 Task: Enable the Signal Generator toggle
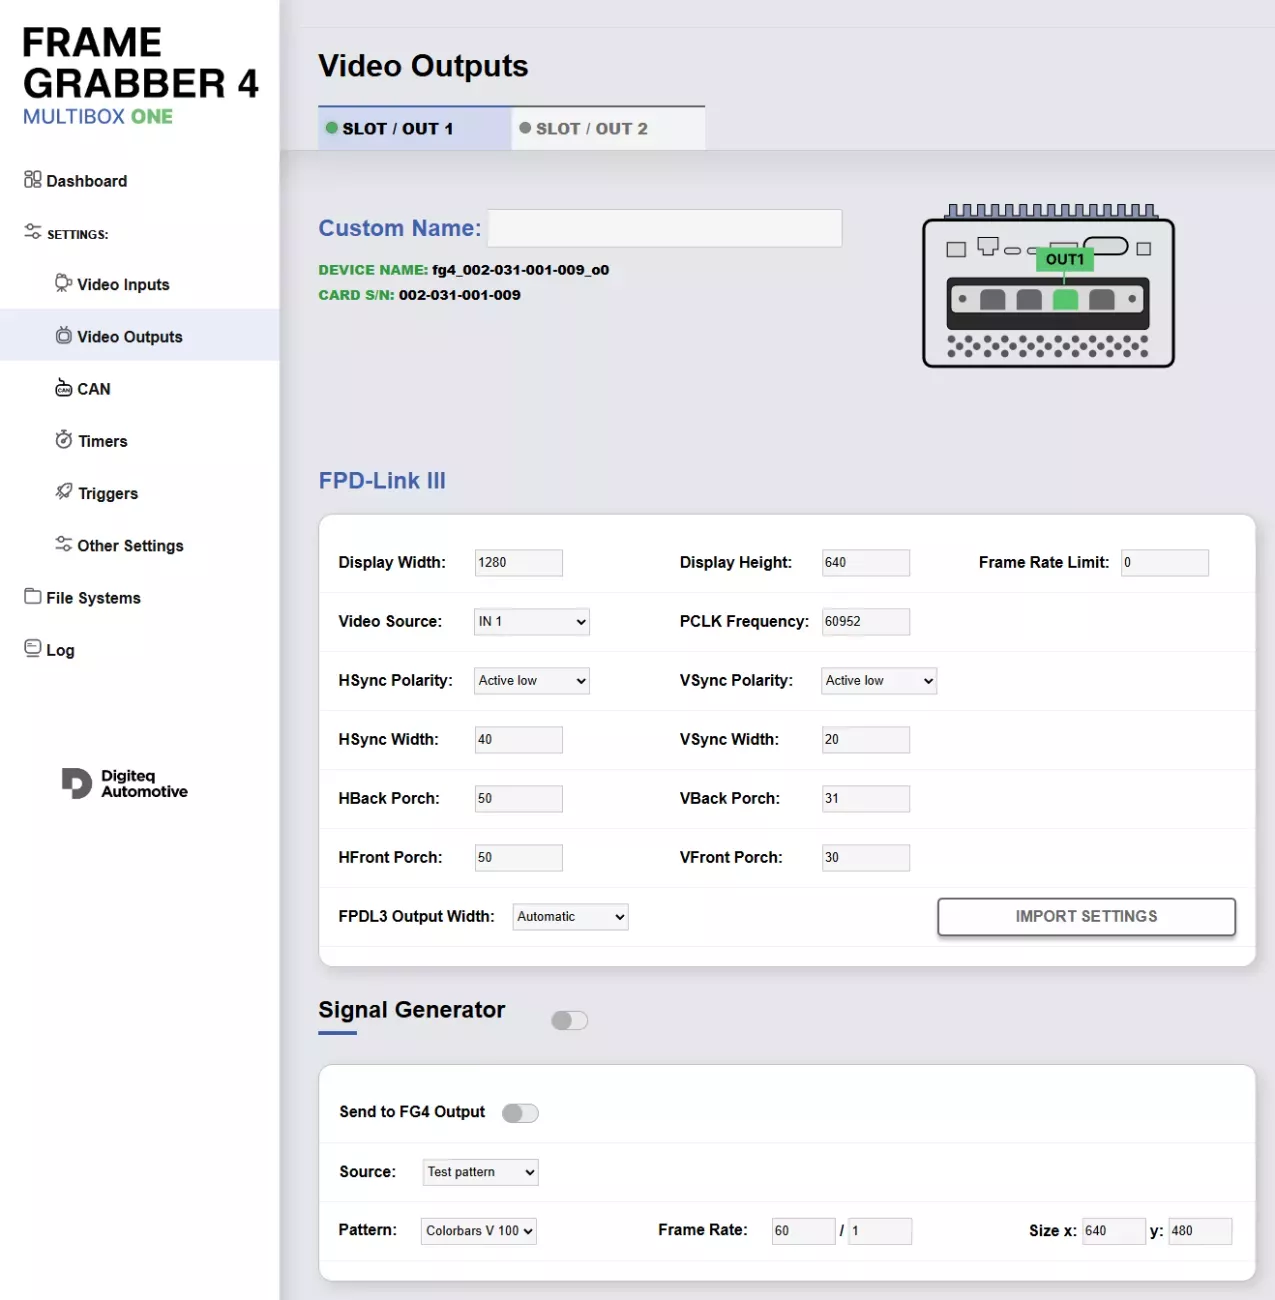pyautogui.click(x=569, y=1020)
